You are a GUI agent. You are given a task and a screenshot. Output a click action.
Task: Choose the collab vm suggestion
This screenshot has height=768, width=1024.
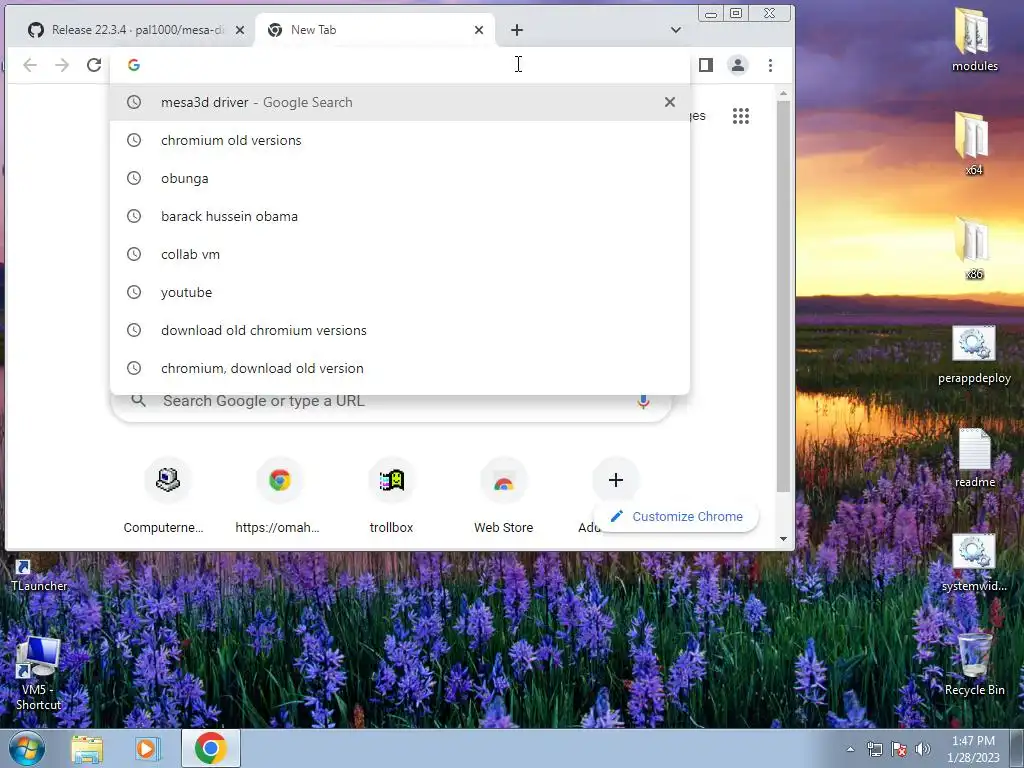[400, 254]
